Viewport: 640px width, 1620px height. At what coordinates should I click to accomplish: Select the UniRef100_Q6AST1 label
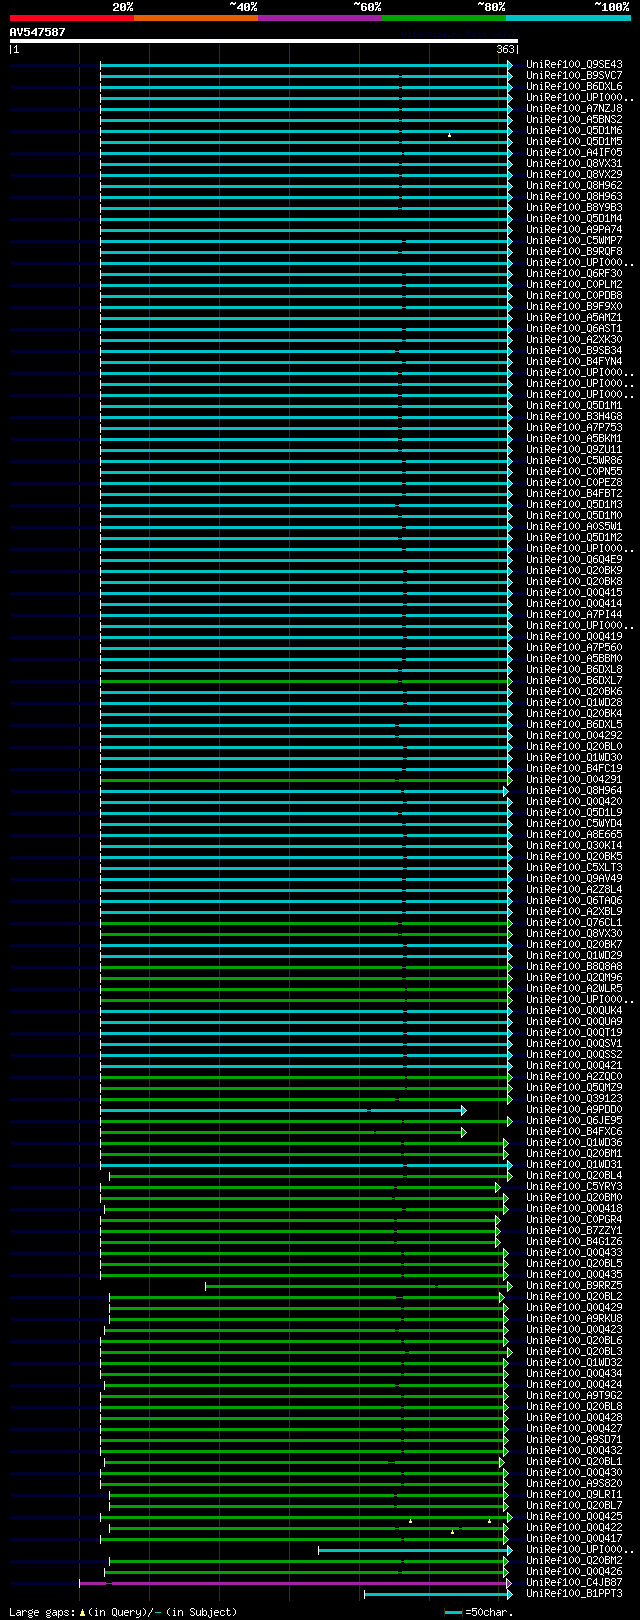[x=574, y=329]
